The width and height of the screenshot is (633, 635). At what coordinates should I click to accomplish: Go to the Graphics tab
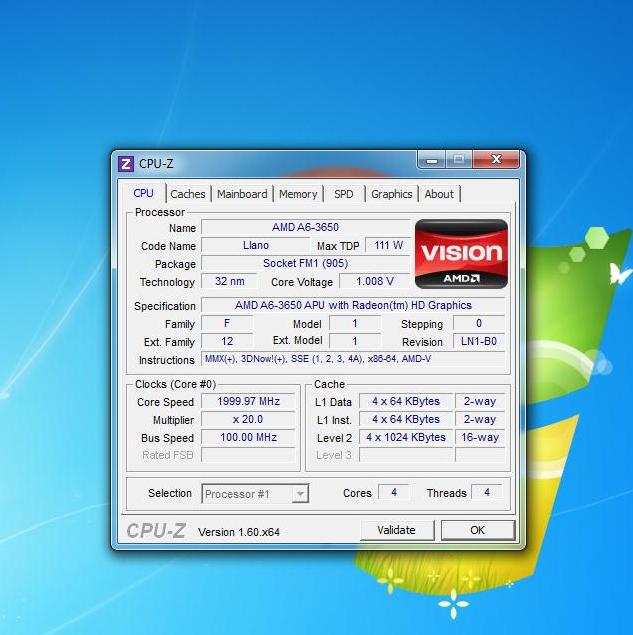(392, 194)
